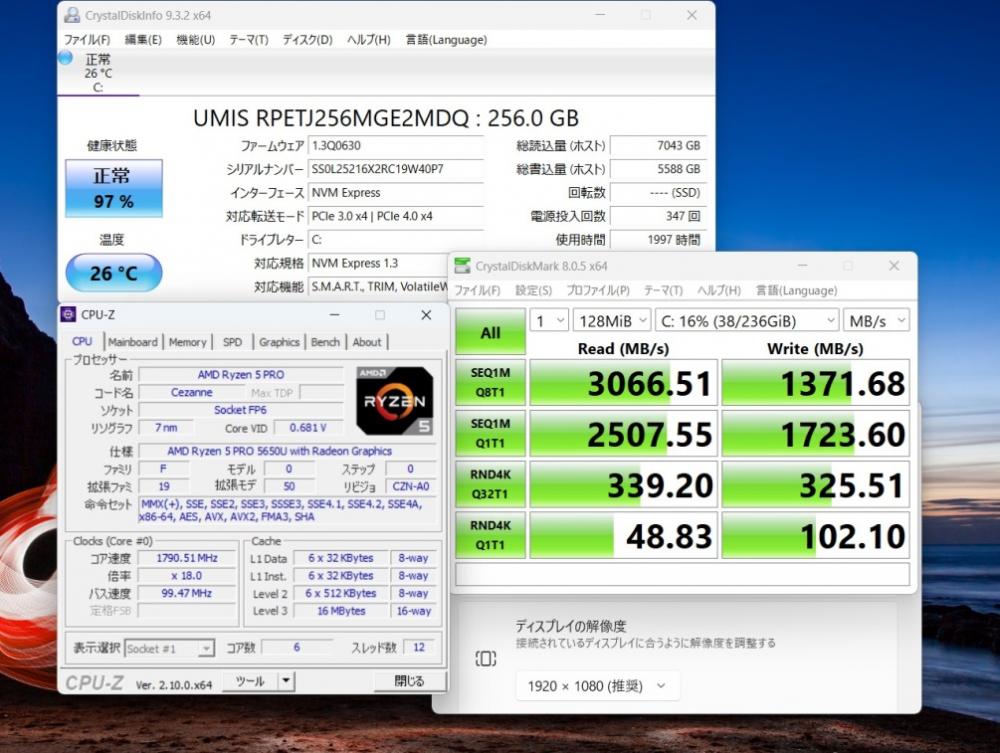The width and height of the screenshot is (1000, 753).
Task: Click the SEQ1M Q8T1 read result 3066.51
Action: pyautogui.click(x=623, y=383)
